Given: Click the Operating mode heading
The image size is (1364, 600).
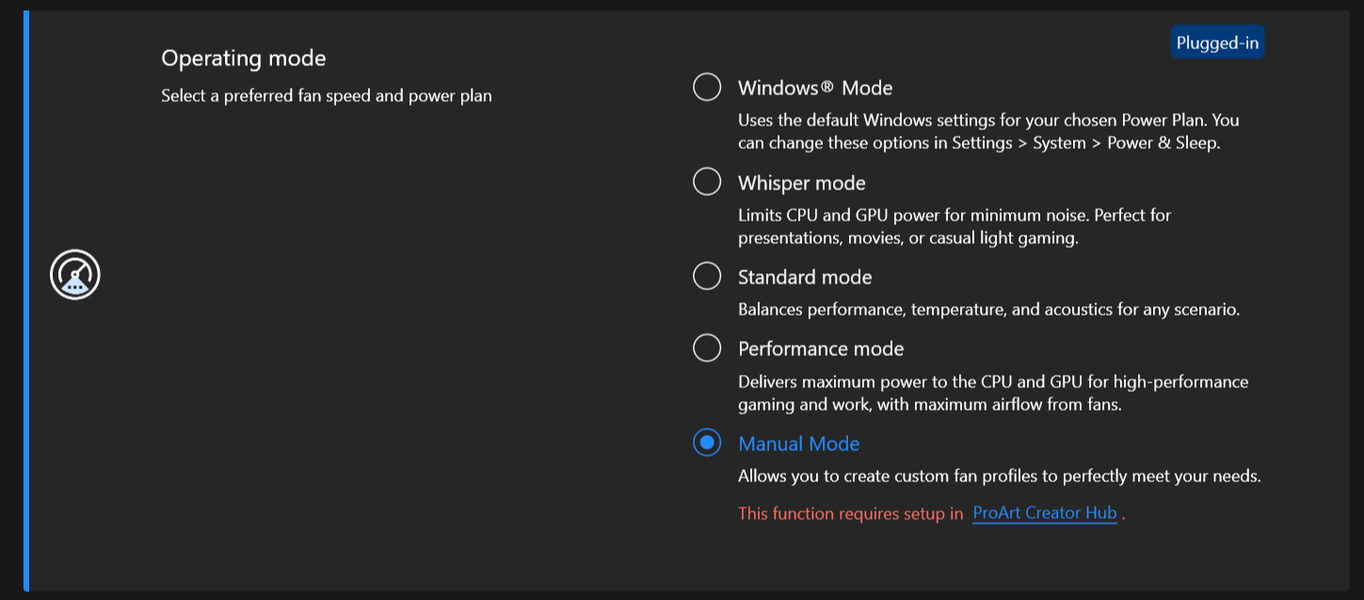Looking at the screenshot, I should tap(243, 58).
